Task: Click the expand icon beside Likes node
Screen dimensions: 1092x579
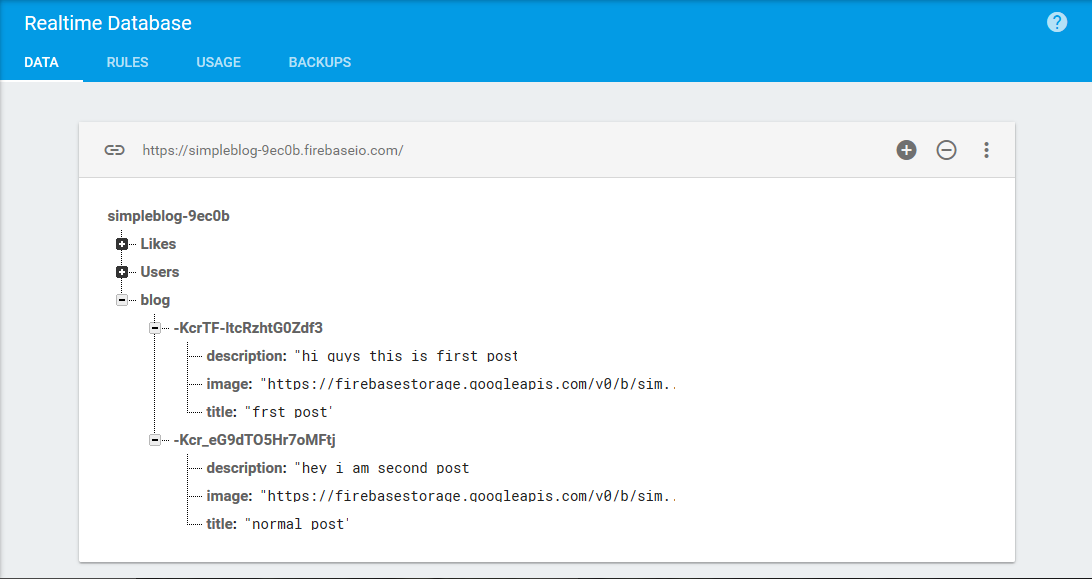Action: 121,243
